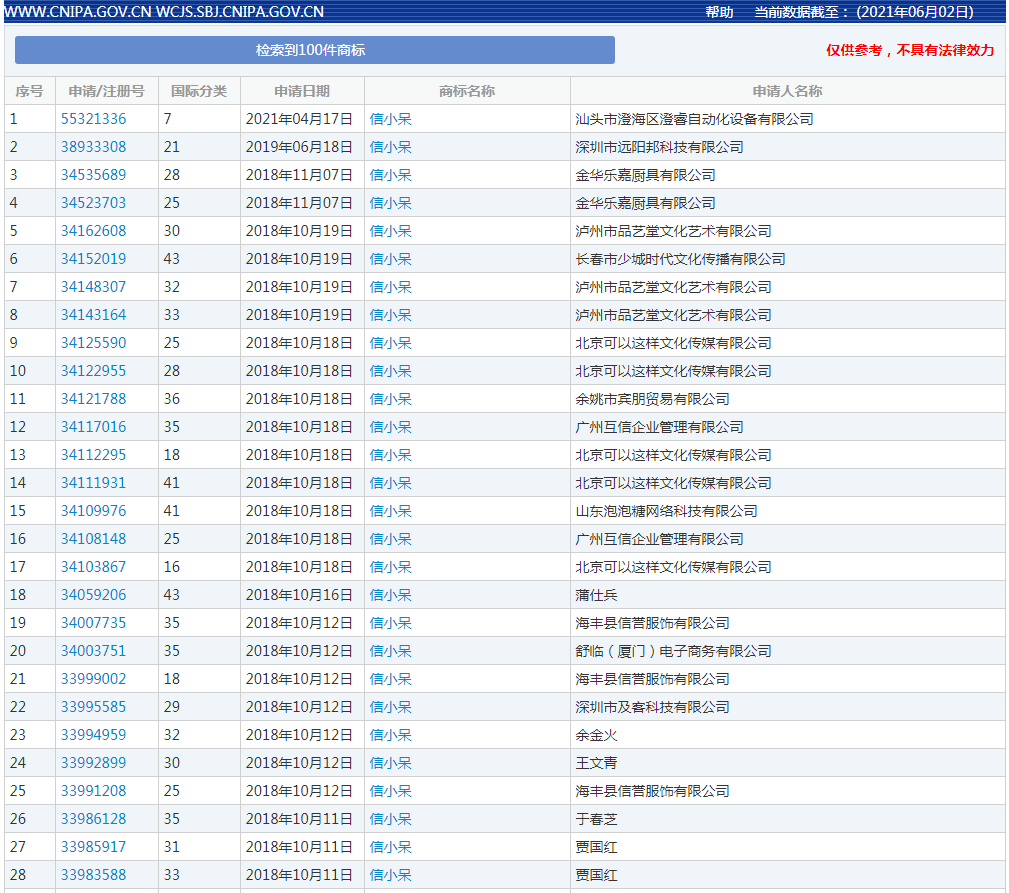Open application number 34111931

click(x=93, y=483)
